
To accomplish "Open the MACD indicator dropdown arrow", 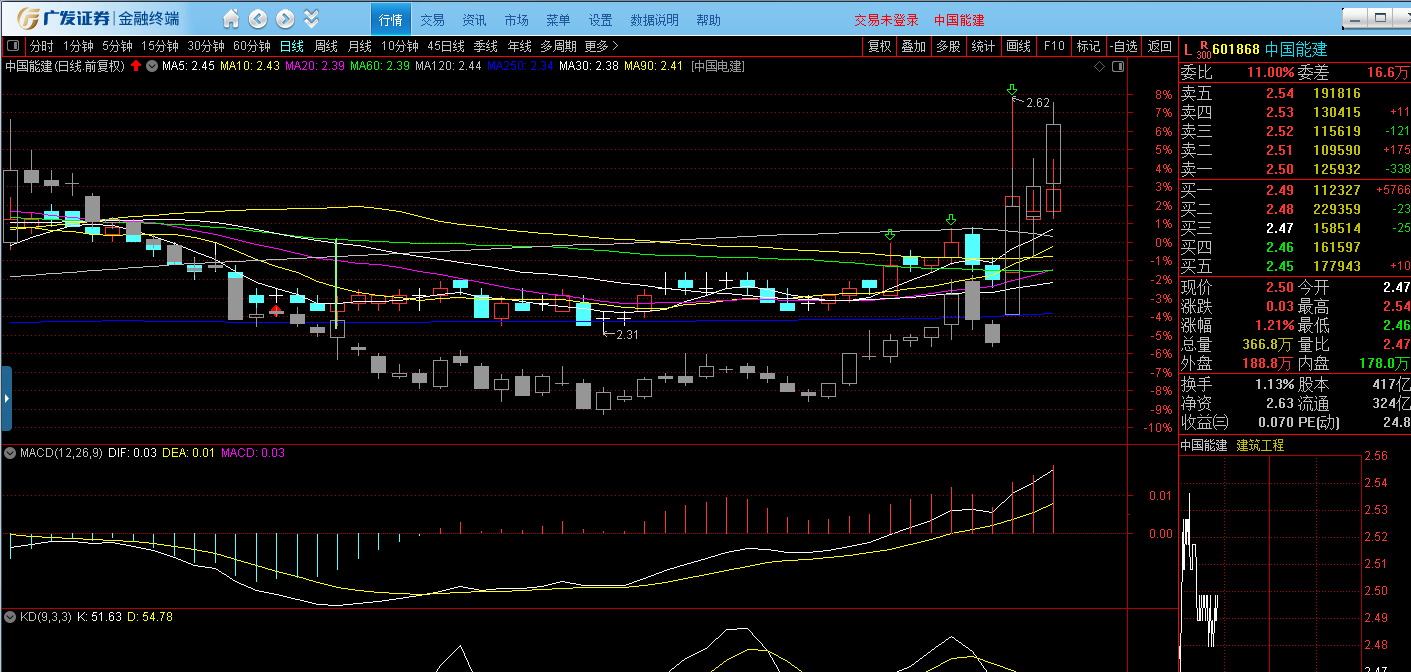I will [11, 453].
